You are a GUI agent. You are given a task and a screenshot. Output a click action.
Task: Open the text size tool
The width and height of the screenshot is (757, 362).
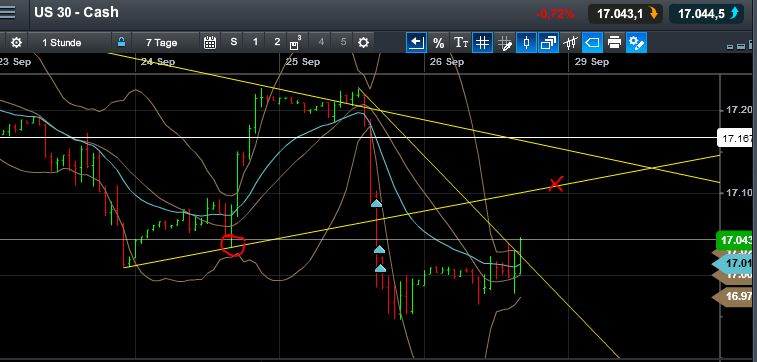tap(461, 43)
